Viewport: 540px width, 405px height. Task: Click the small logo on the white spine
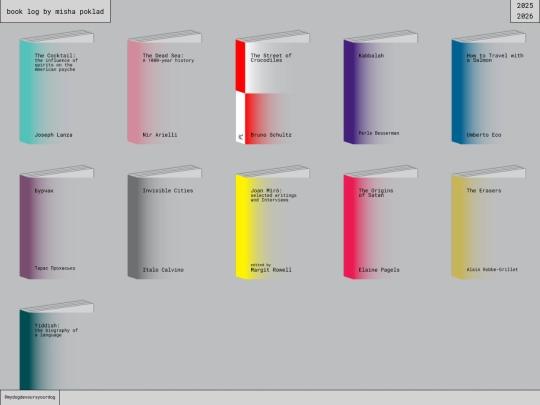tap(241, 137)
